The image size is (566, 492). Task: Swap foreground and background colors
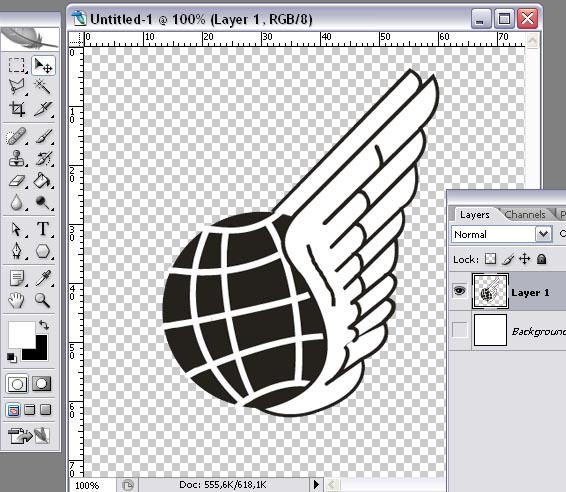44,325
